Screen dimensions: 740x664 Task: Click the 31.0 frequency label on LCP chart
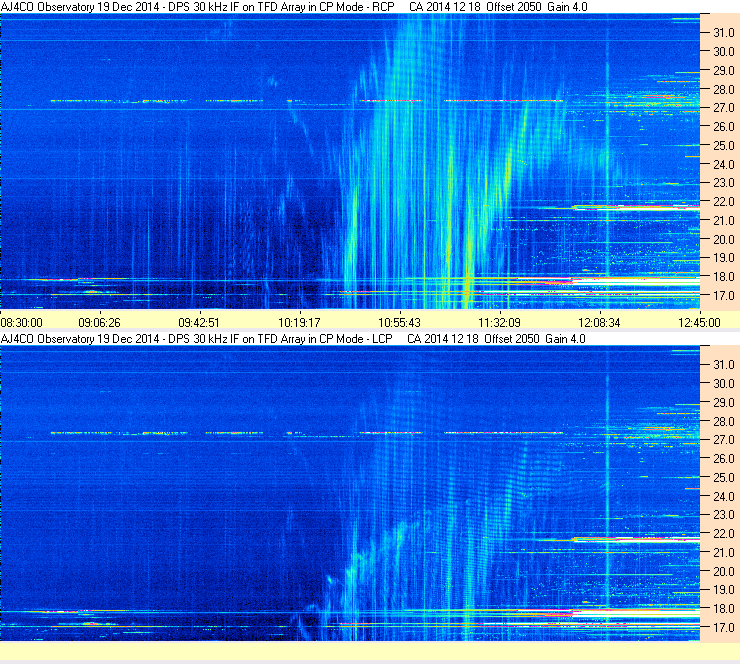pyautogui.click(x=724, y=365)
